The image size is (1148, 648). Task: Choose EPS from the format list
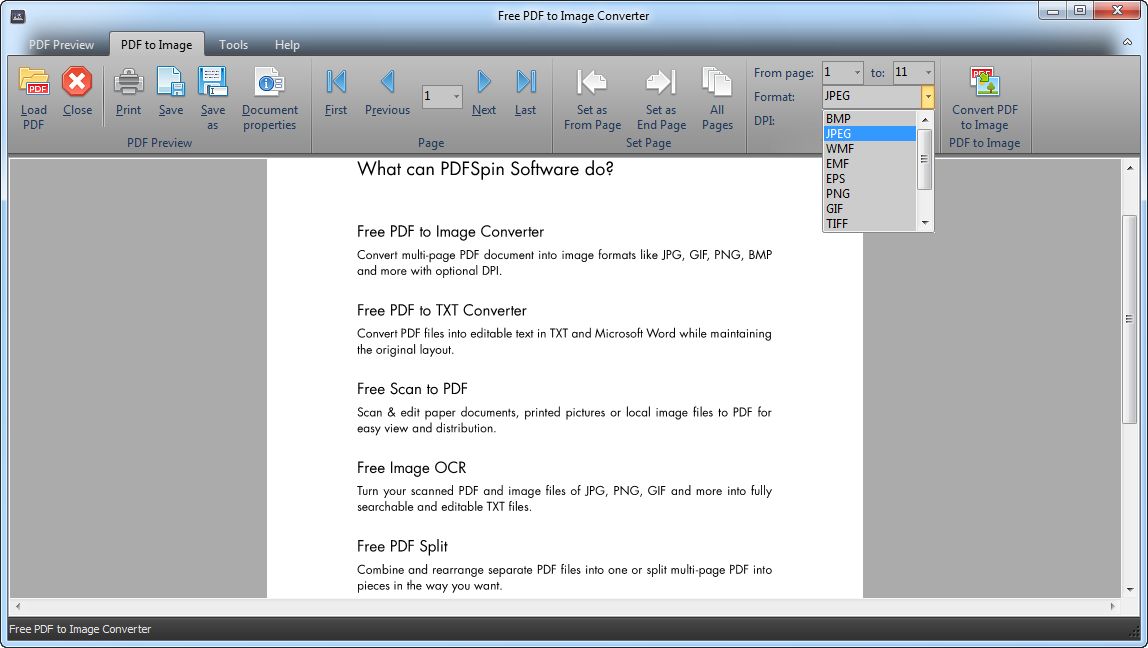870,179
